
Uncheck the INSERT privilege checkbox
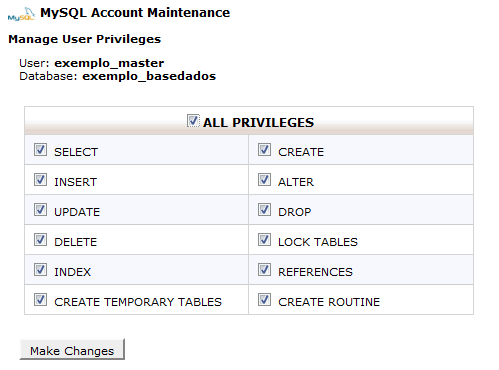(x=40, y=180)
